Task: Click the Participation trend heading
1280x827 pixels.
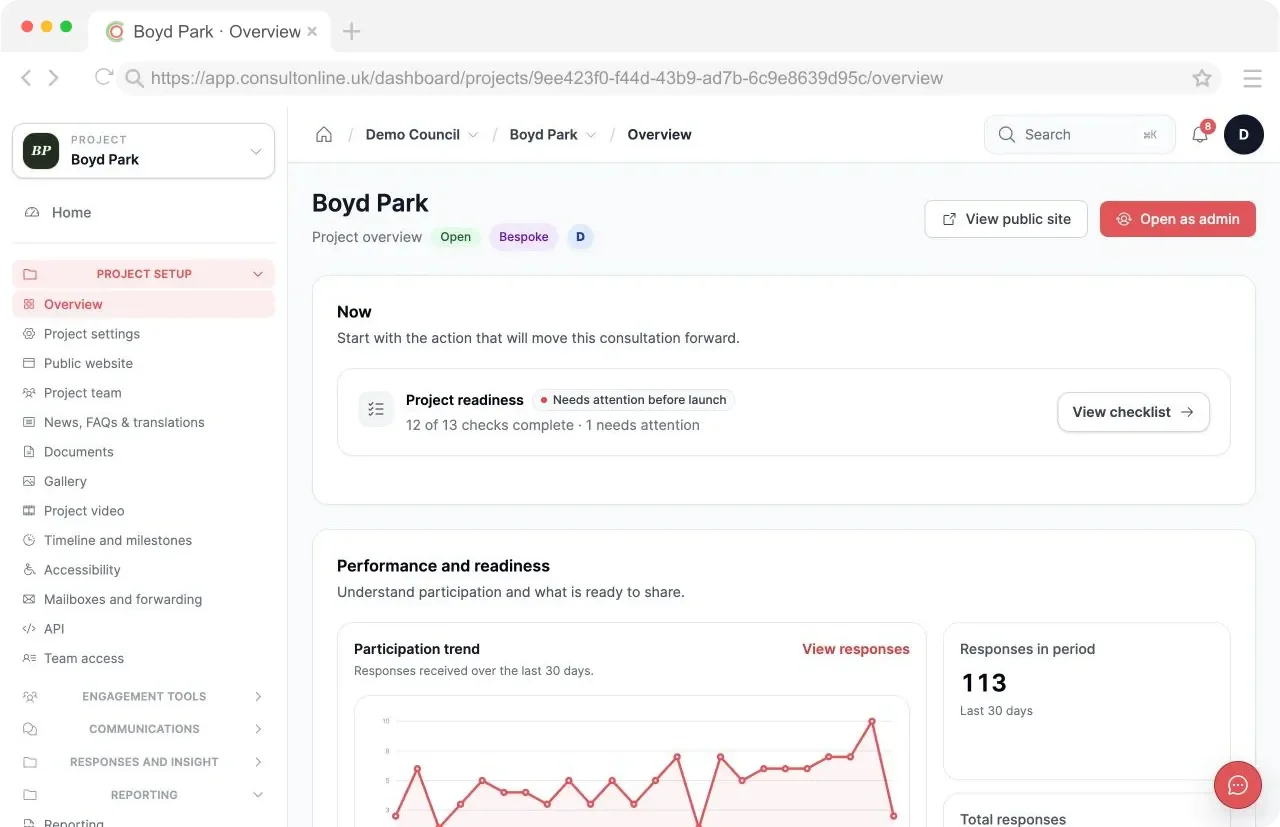Action: coord(417,649)
